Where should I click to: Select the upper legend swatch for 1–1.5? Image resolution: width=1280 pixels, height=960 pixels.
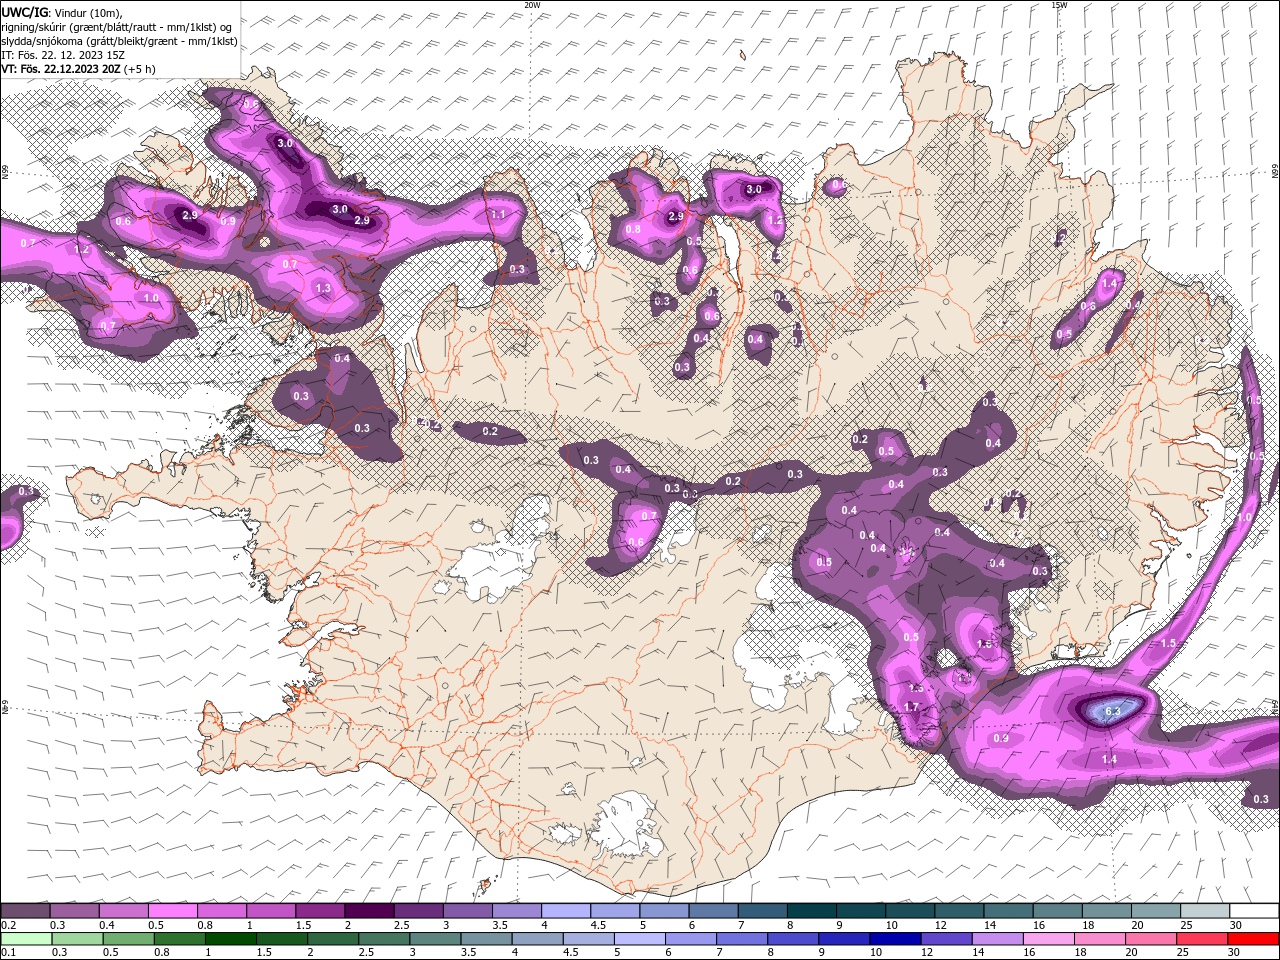point(271,911)
